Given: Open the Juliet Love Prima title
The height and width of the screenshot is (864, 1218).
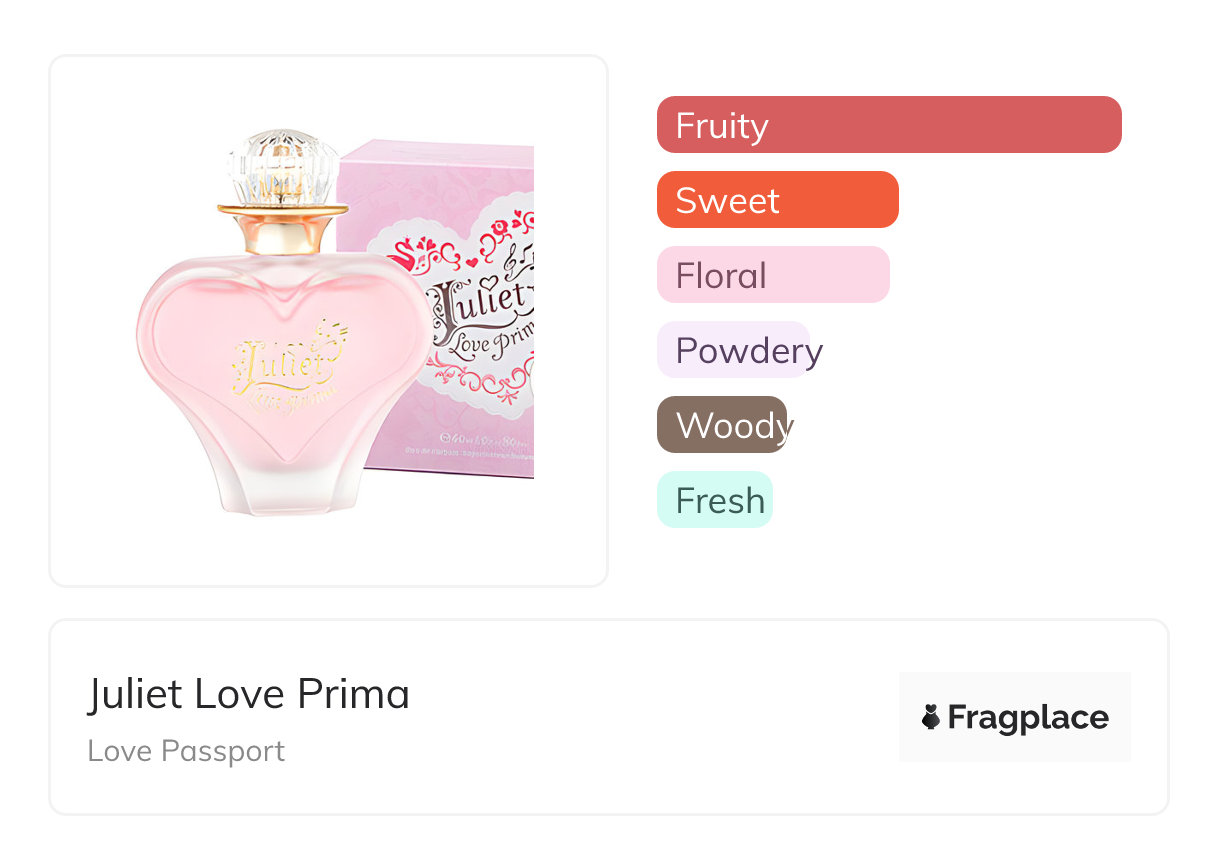Looking at the screenshot, I should click(248, 694).
